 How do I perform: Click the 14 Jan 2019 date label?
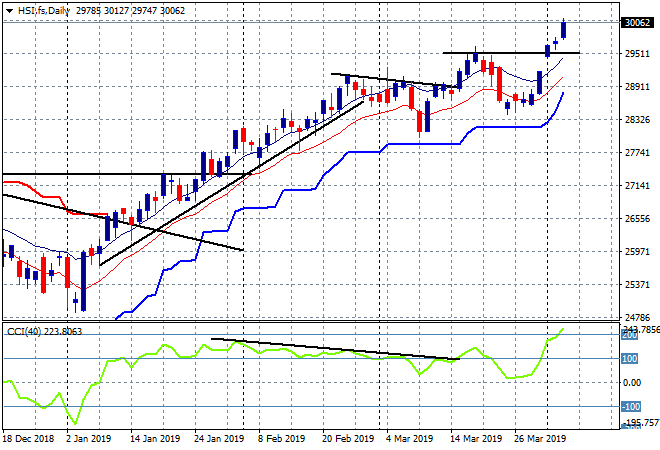pos(155,439)
